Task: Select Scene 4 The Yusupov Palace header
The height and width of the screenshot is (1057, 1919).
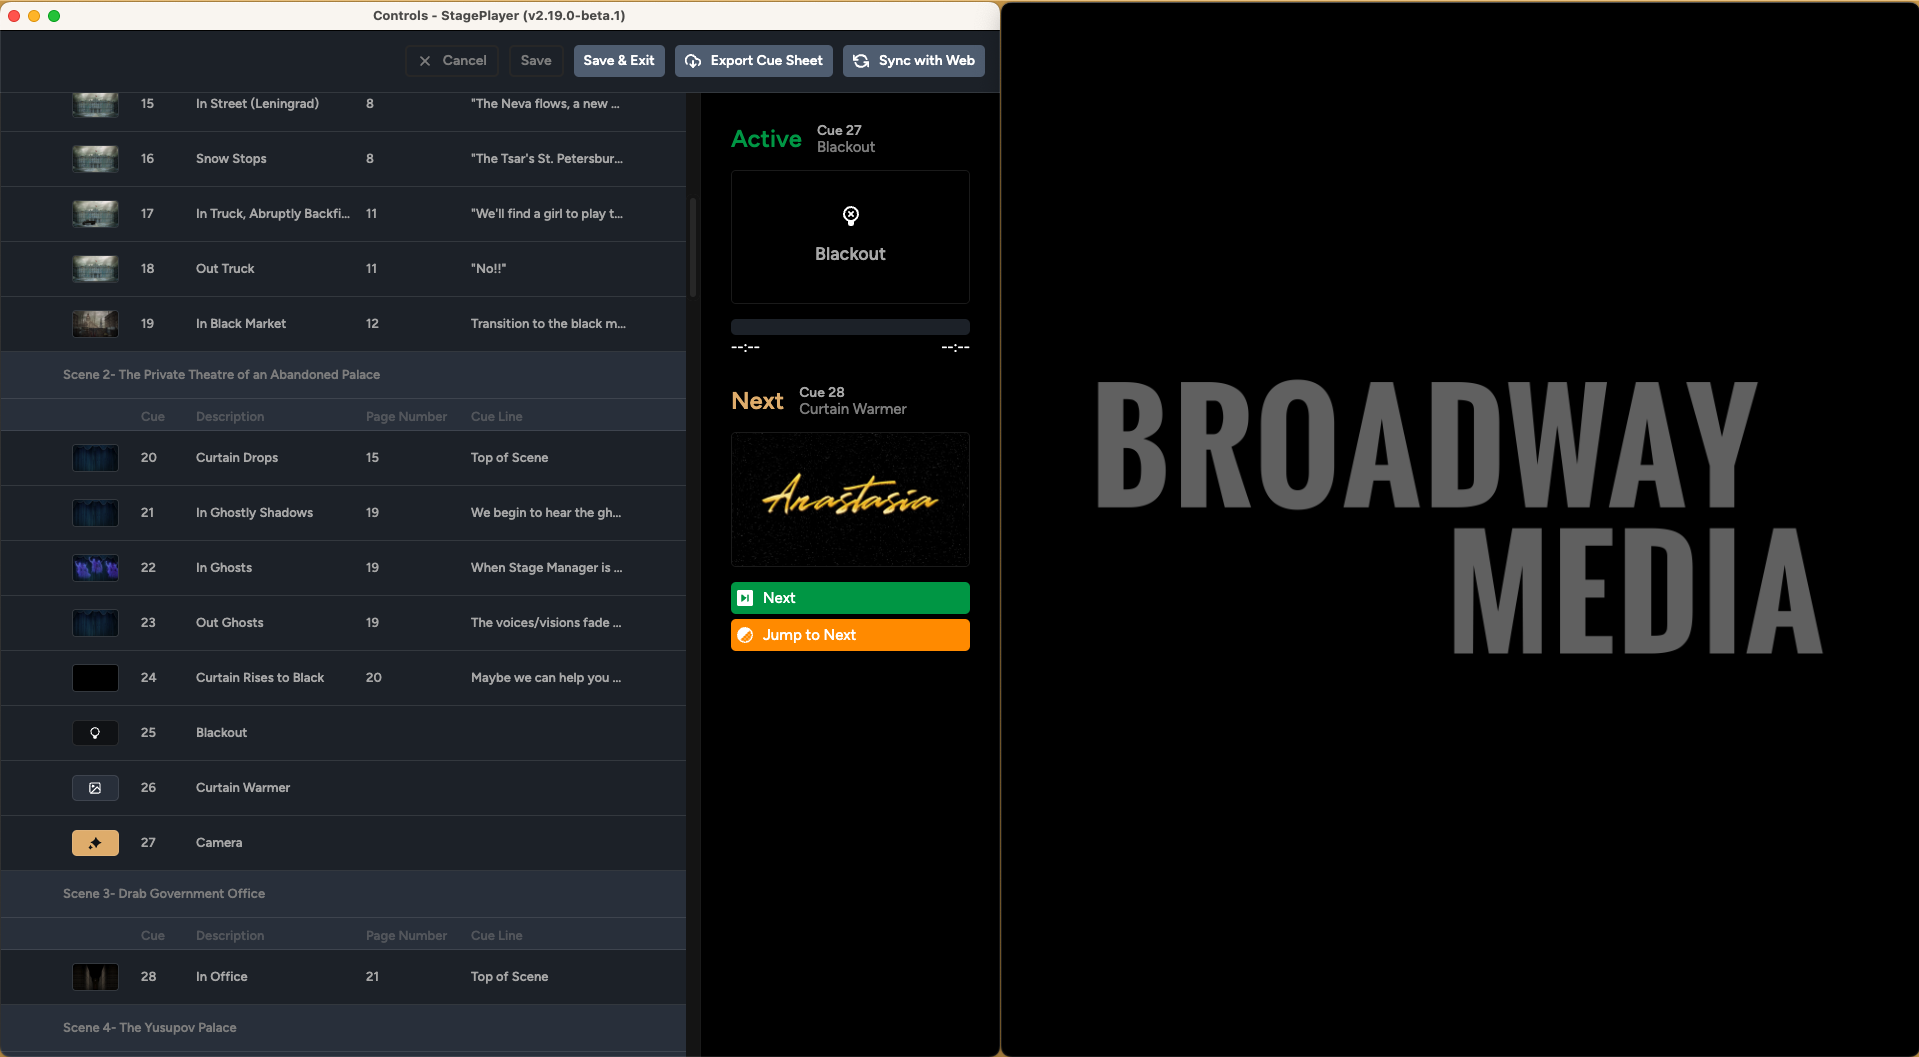Action: coord(343,1028)
